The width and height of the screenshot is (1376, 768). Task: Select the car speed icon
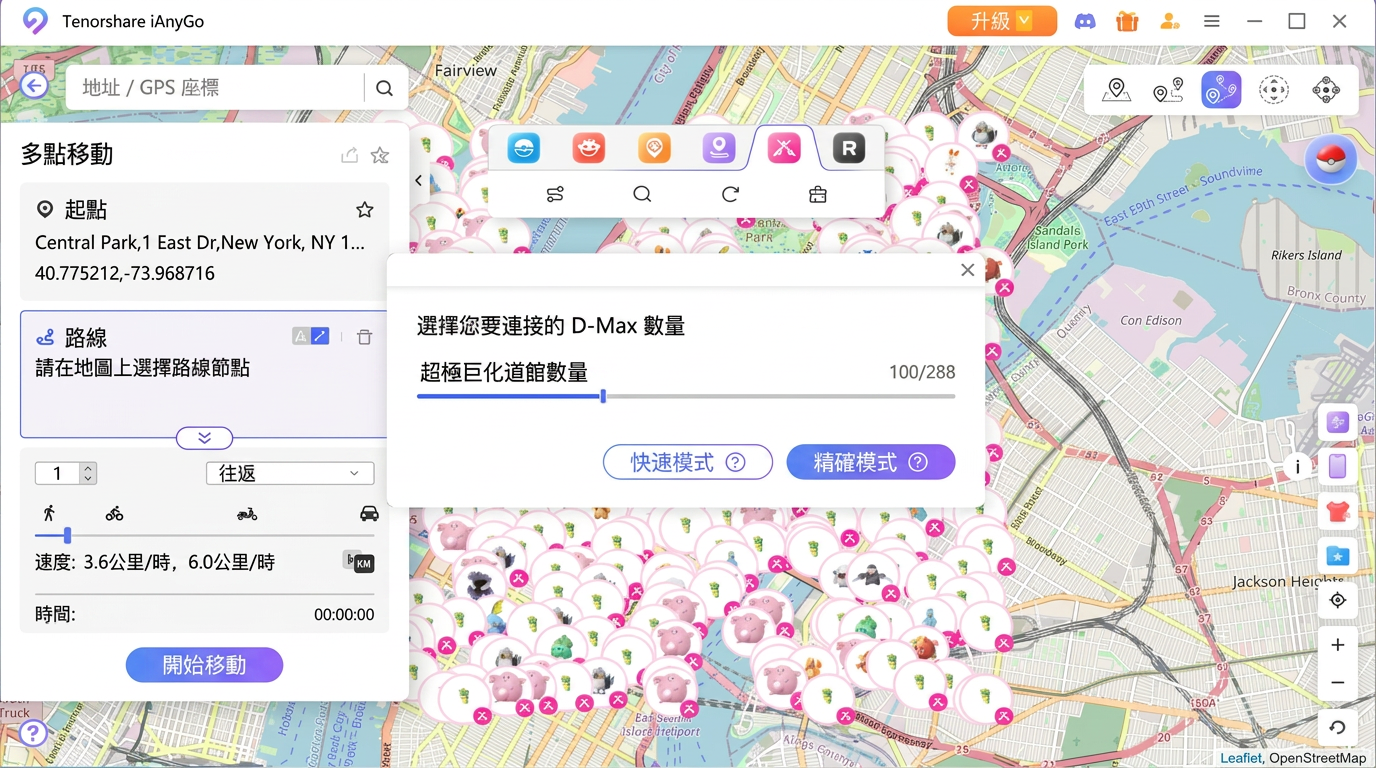point(369,513)
